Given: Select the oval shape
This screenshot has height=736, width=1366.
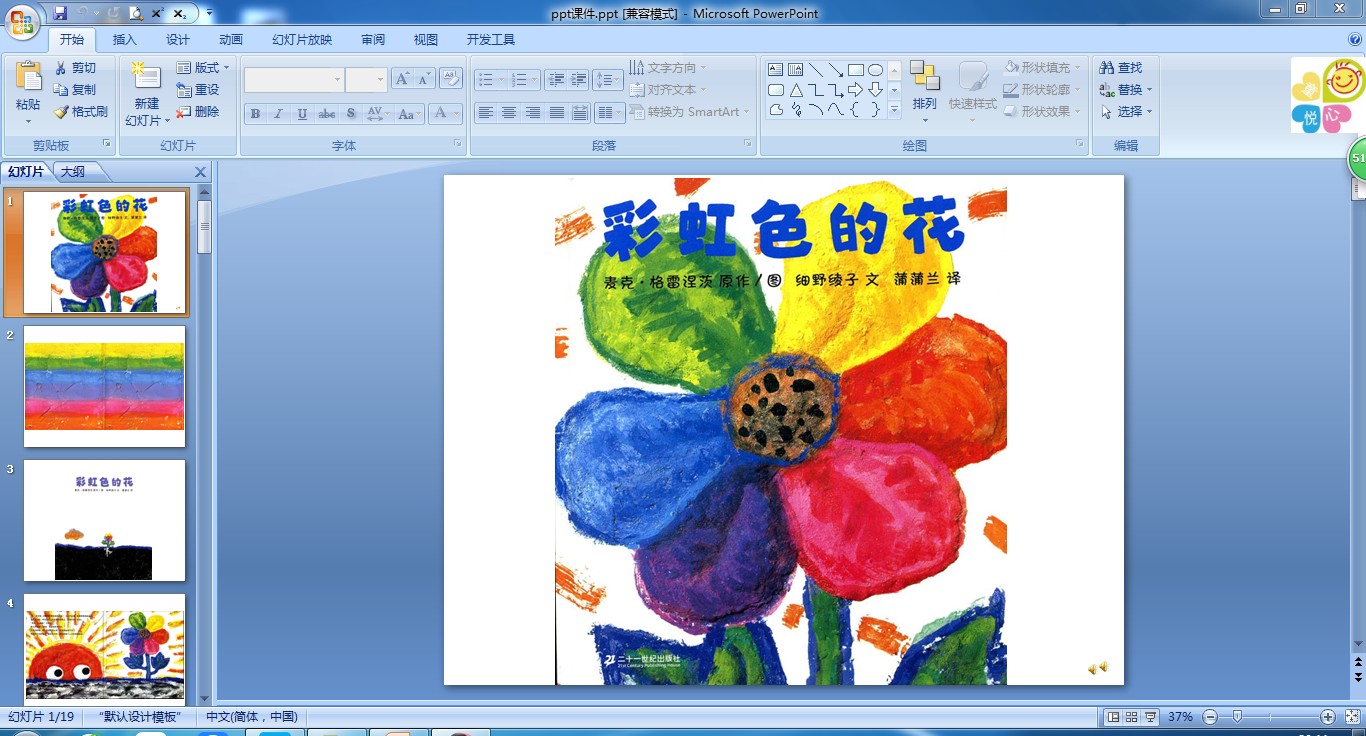Looking at the screenshot, I should (876, 70).
